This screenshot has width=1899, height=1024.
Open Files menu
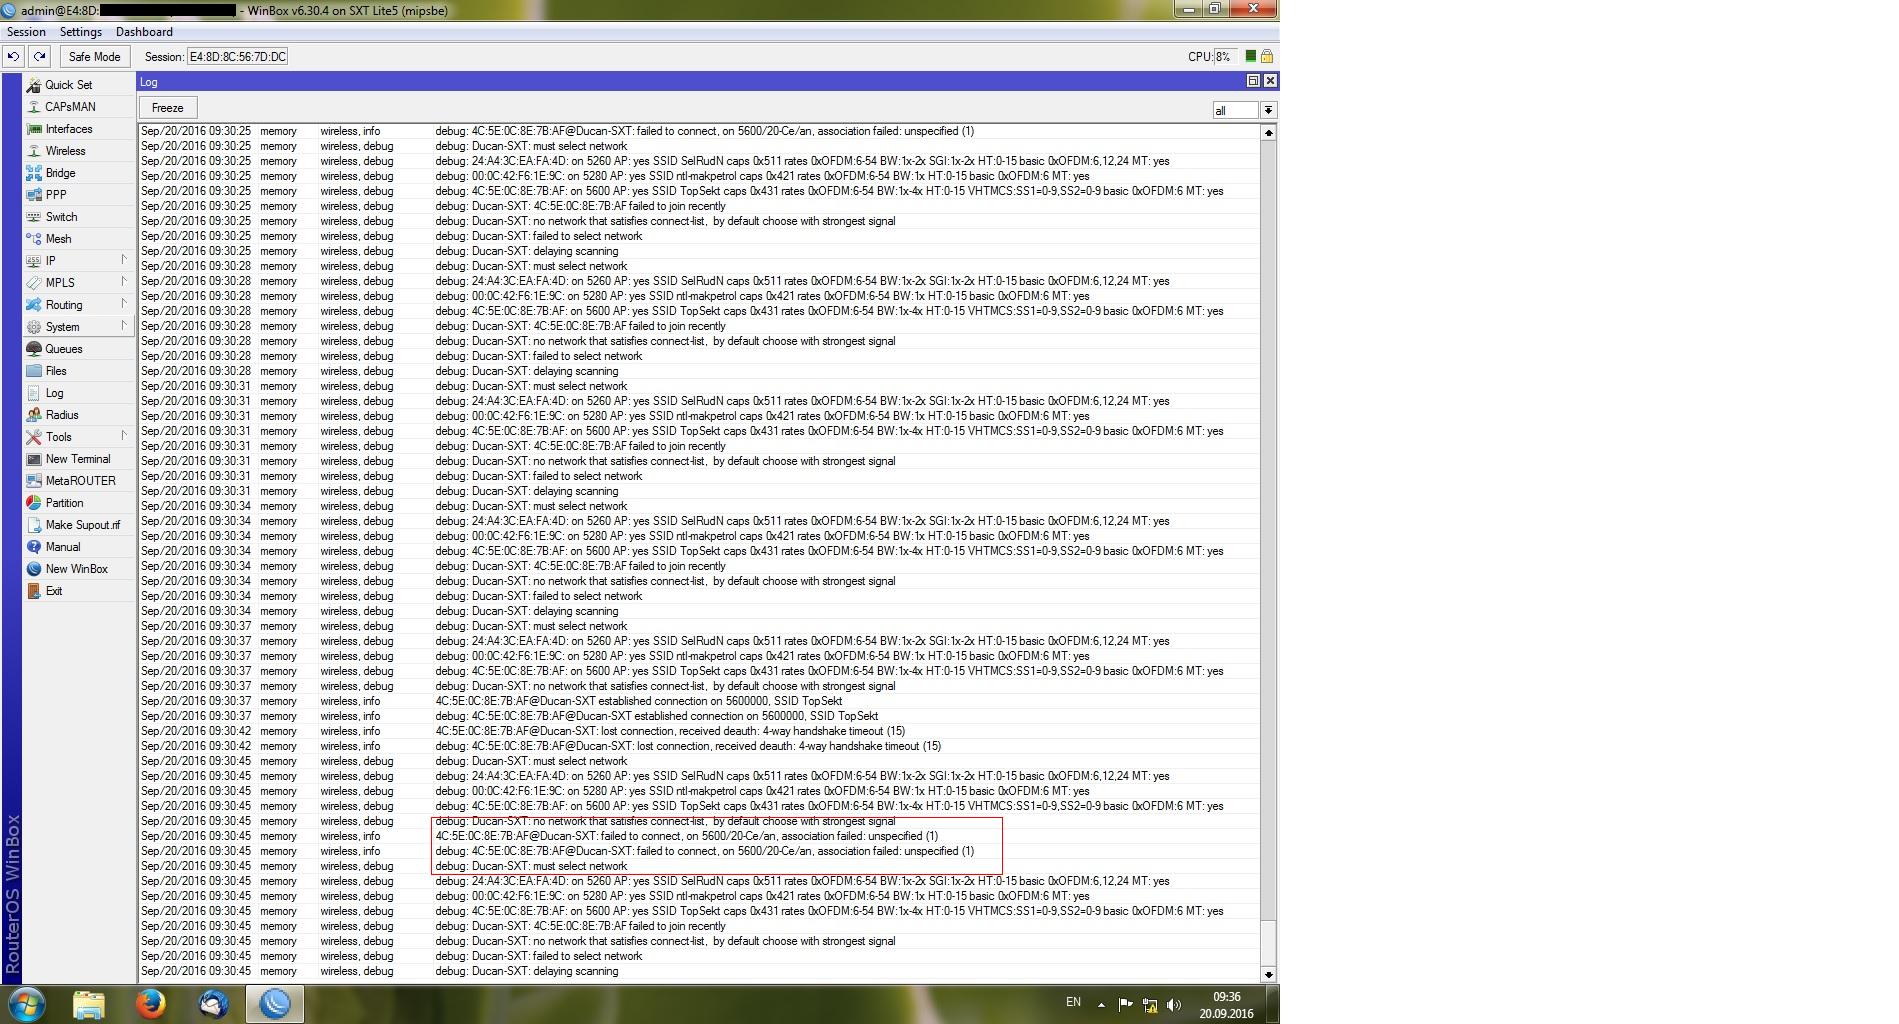[x=56, y=371]
